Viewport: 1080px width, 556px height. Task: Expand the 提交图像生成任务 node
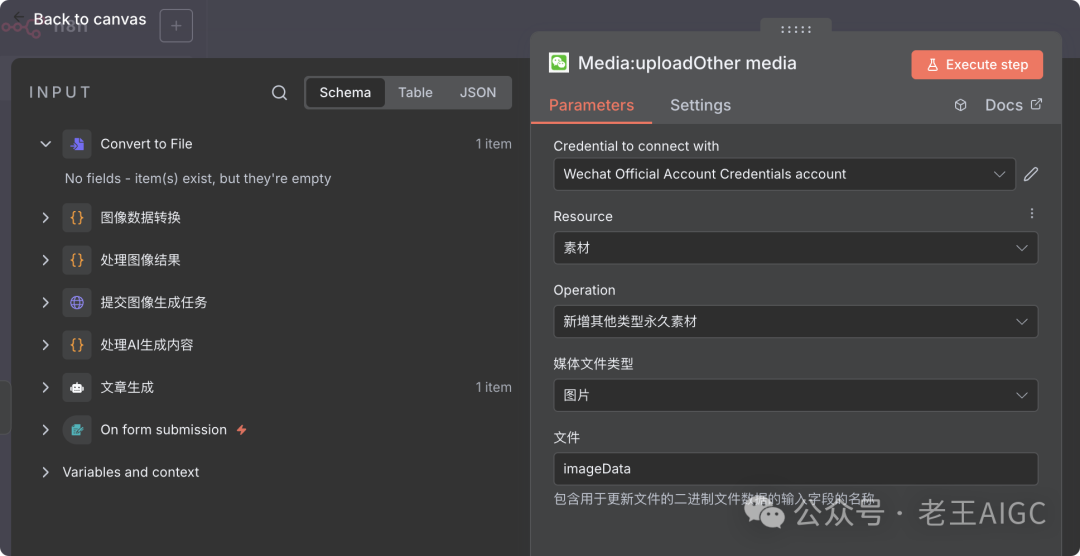(45, 302)
